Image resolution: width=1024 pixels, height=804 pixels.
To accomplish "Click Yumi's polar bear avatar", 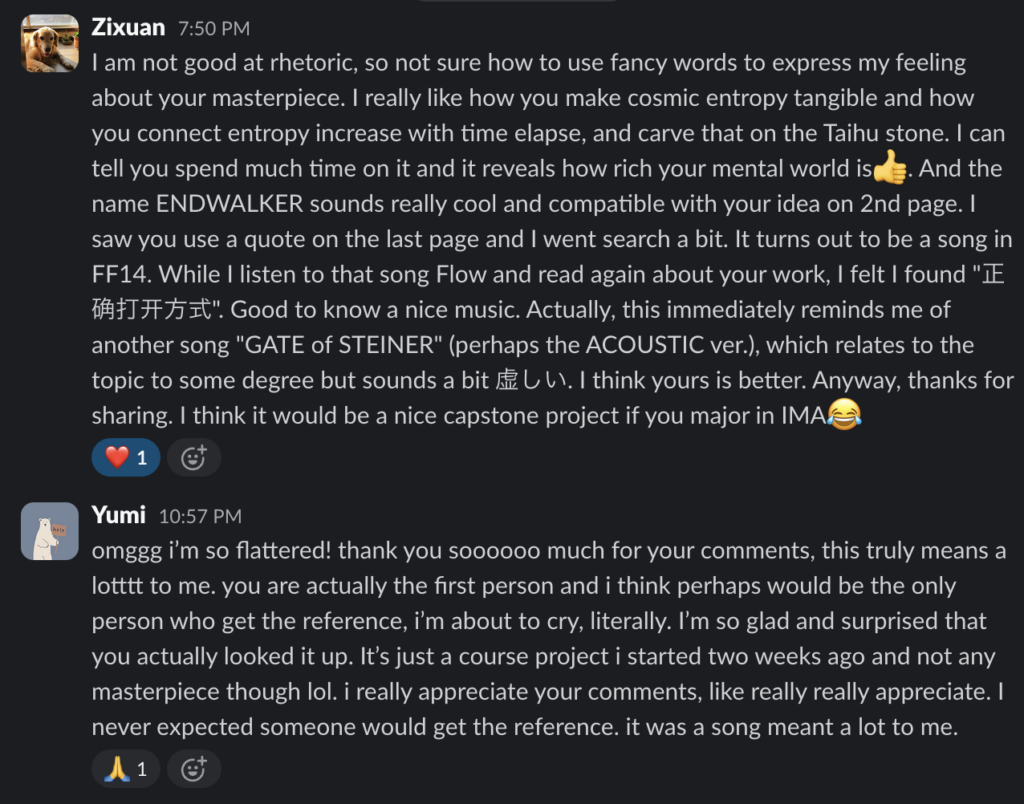I will coord(50,531).
